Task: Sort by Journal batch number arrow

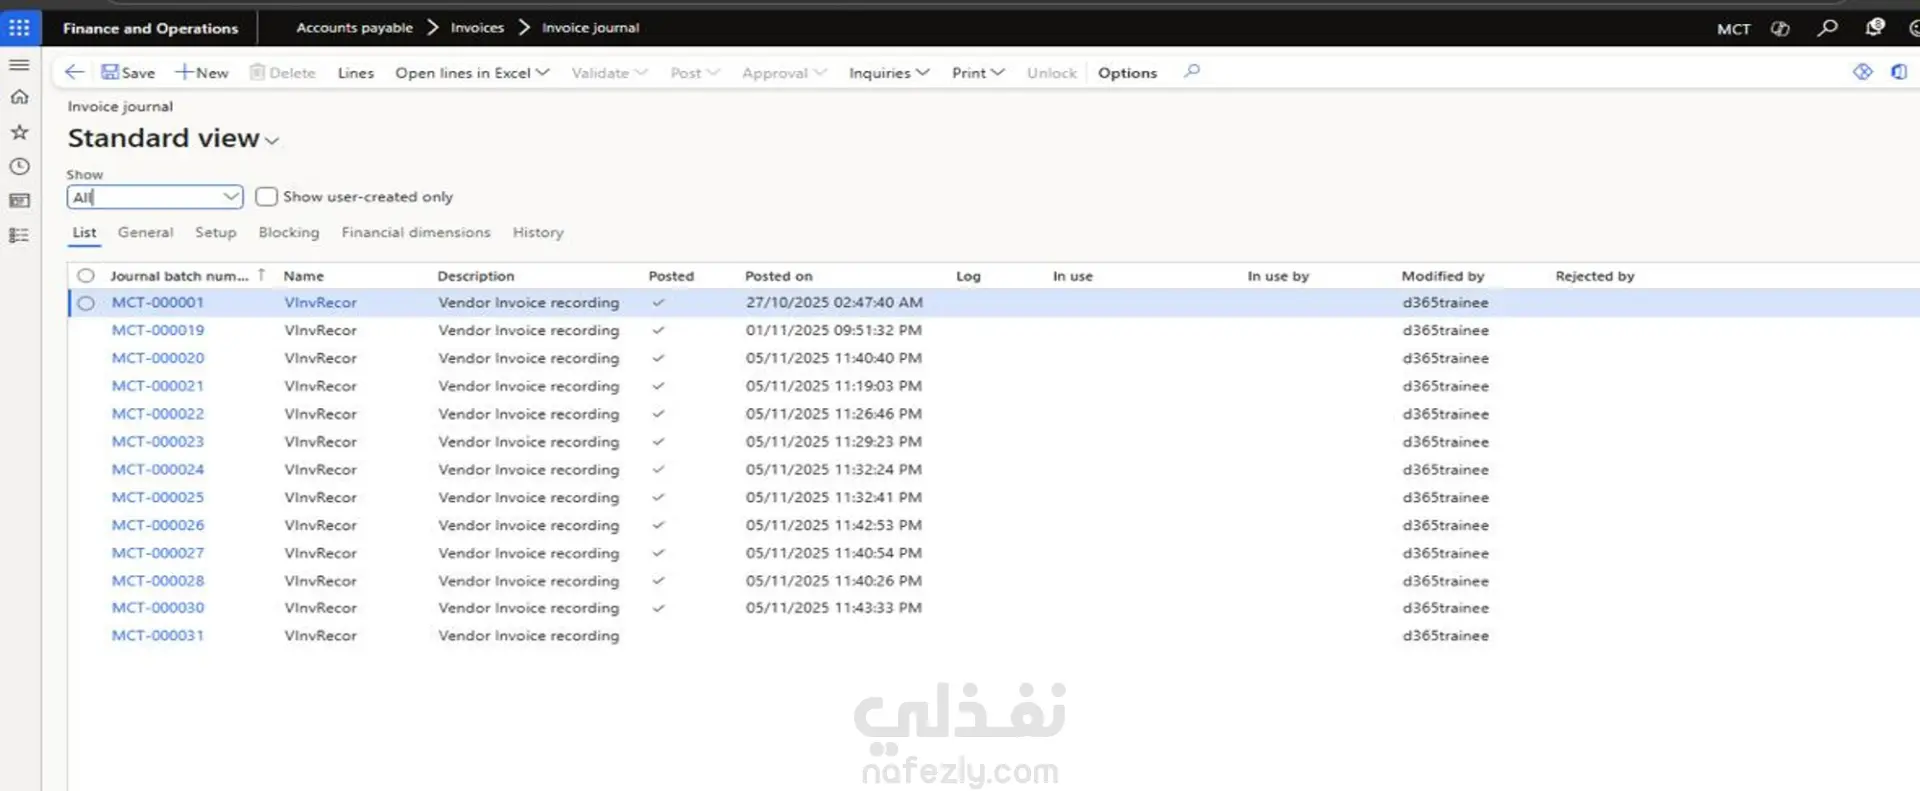Action: tap(261, 275)
